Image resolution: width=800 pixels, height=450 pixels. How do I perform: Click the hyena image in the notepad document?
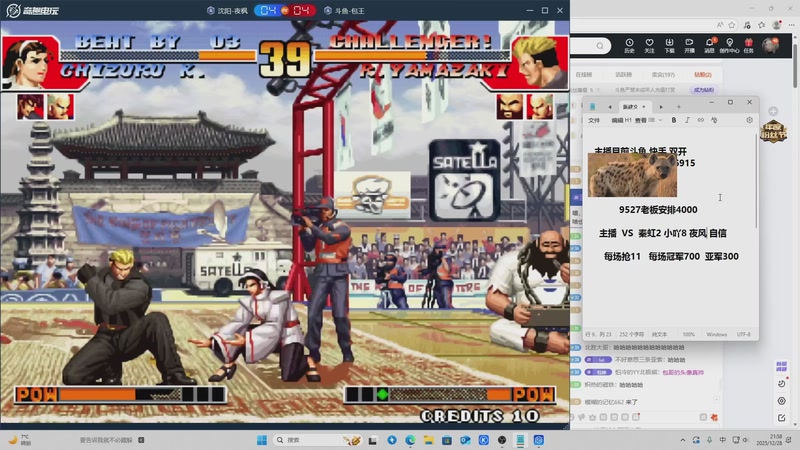(x=632, y=174)
